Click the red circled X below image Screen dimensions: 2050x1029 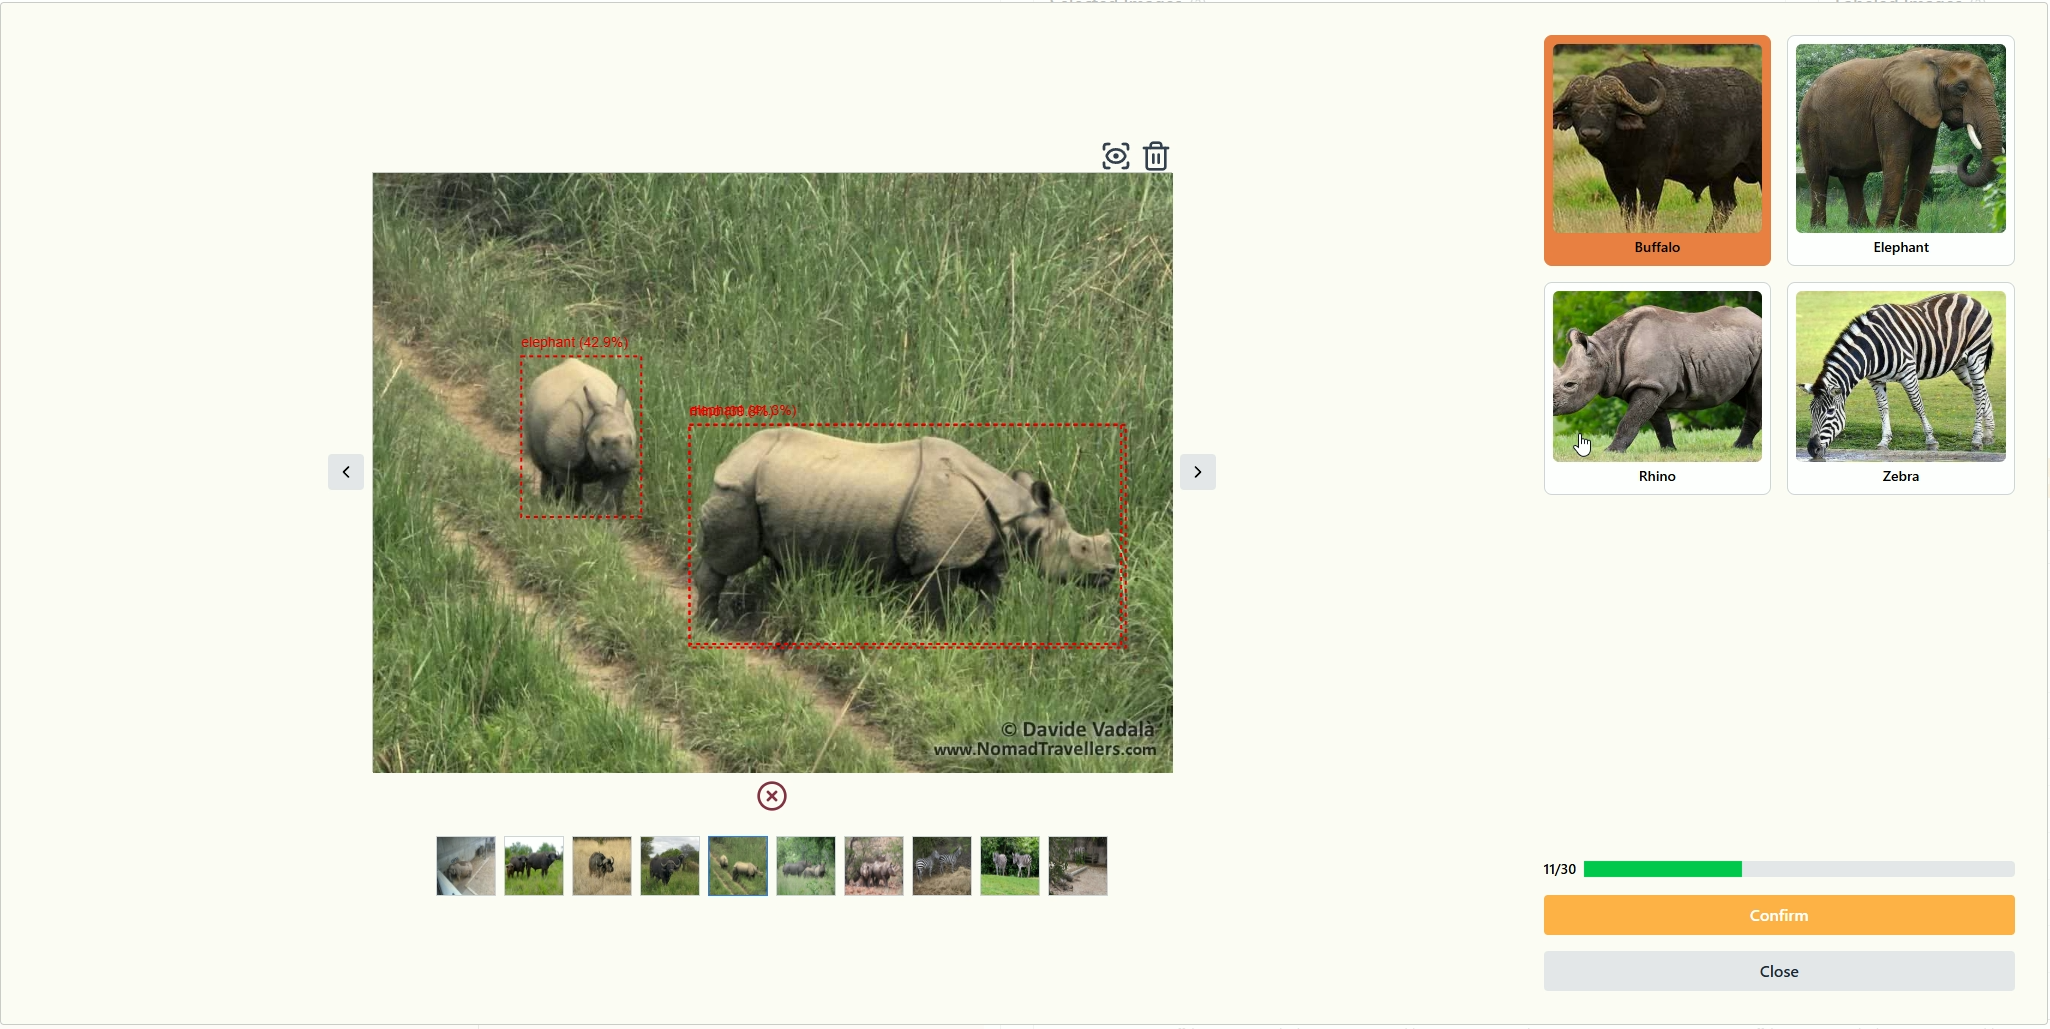tap(772, 796)
